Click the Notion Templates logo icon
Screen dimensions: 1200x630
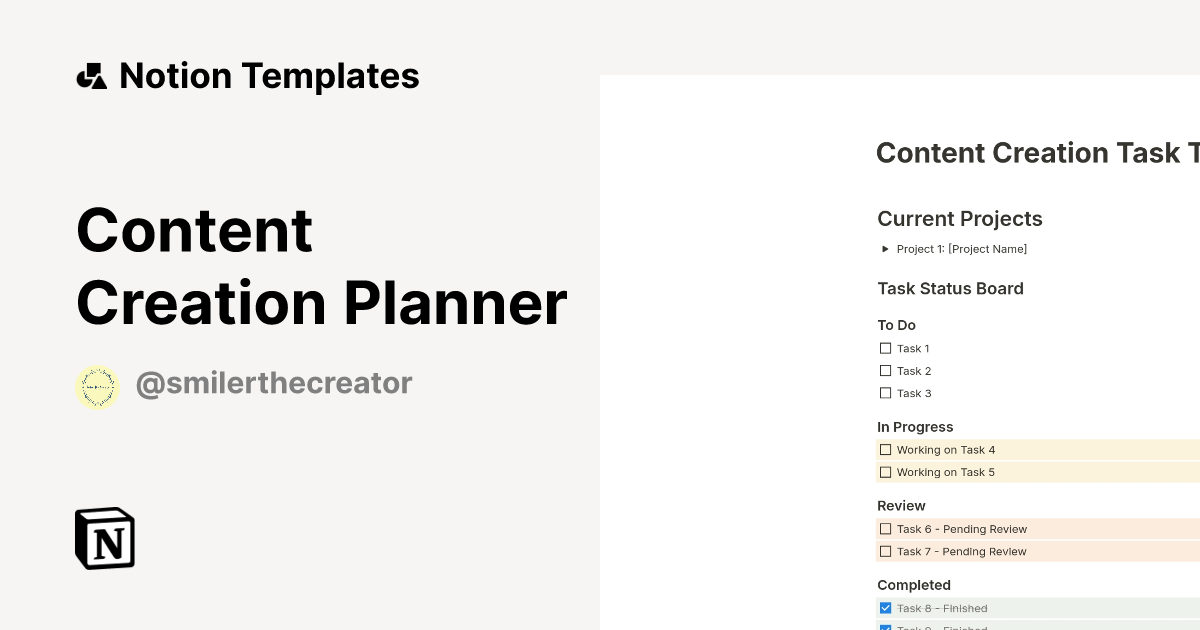92,75
